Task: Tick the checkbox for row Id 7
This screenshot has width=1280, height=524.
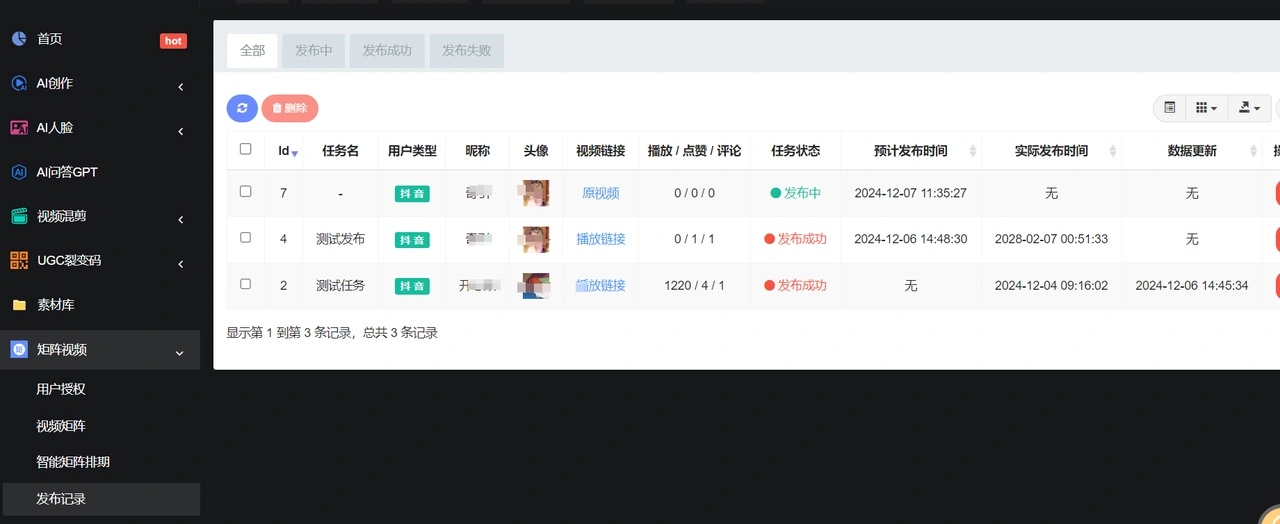Action: coord(246,191)
